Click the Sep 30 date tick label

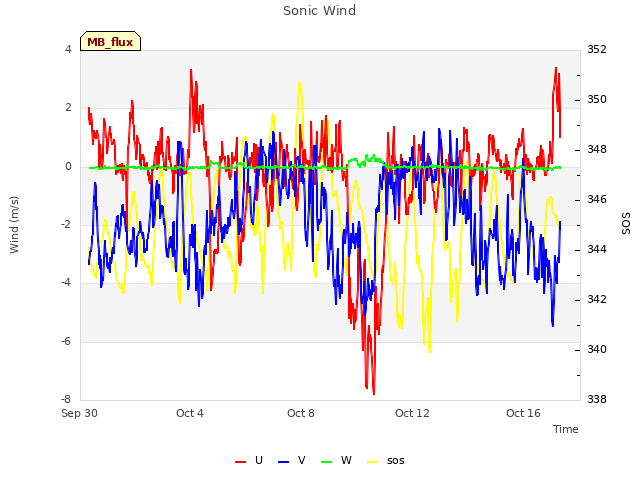coord(79,413)
